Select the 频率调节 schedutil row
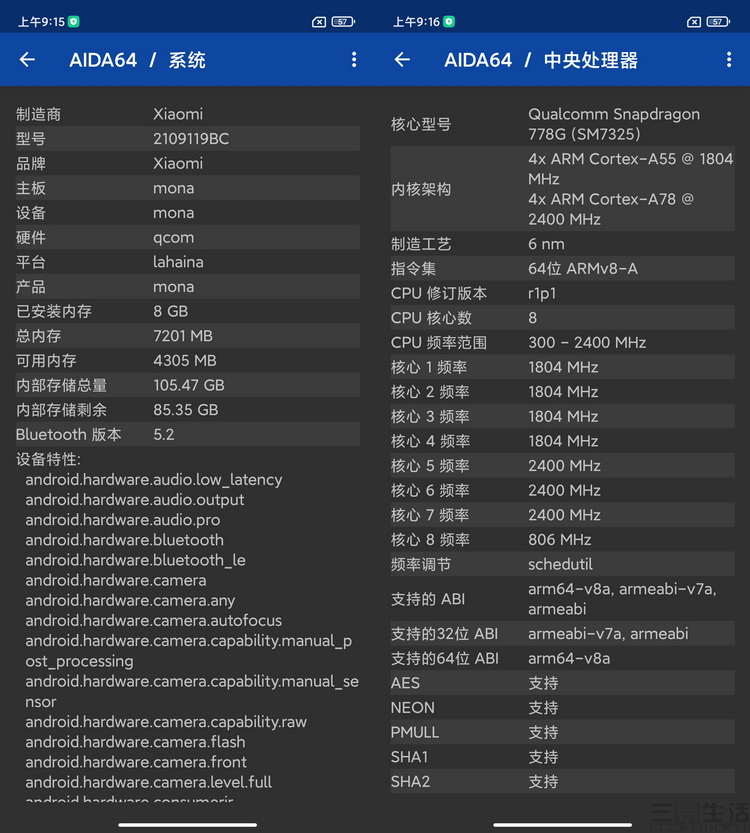The image size is (750, 833). (562, 564)
